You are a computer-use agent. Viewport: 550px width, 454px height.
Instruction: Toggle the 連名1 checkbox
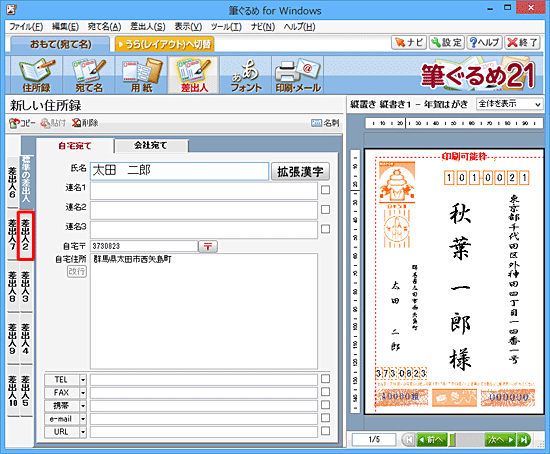[x=326, y=190]
